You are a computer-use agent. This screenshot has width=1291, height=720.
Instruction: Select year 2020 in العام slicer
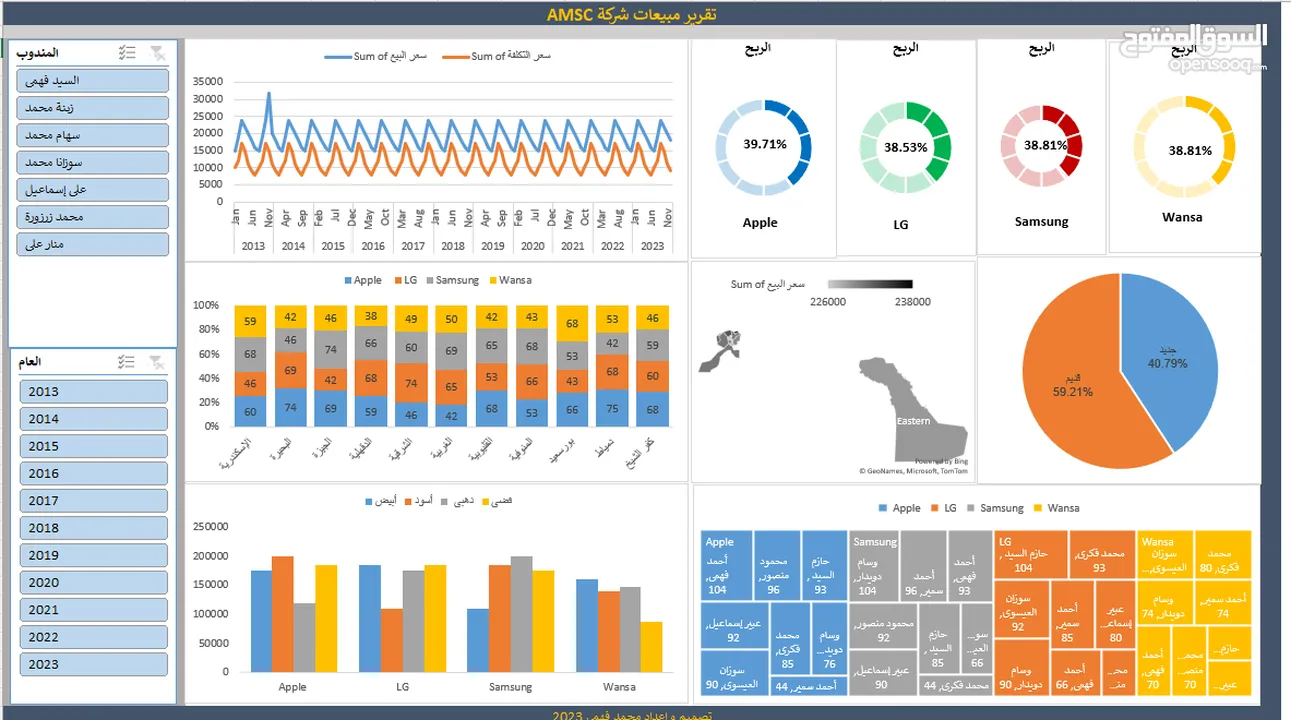click(93, 582)
